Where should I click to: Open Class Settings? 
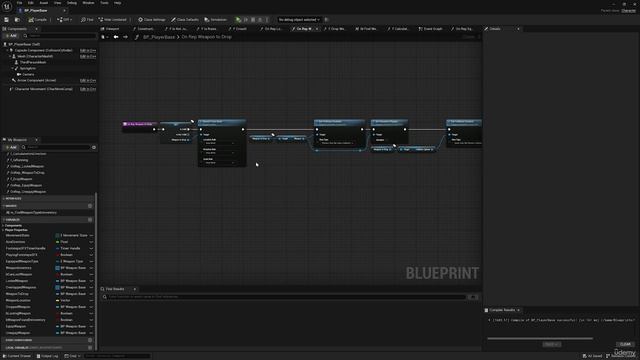pos(152,20)
